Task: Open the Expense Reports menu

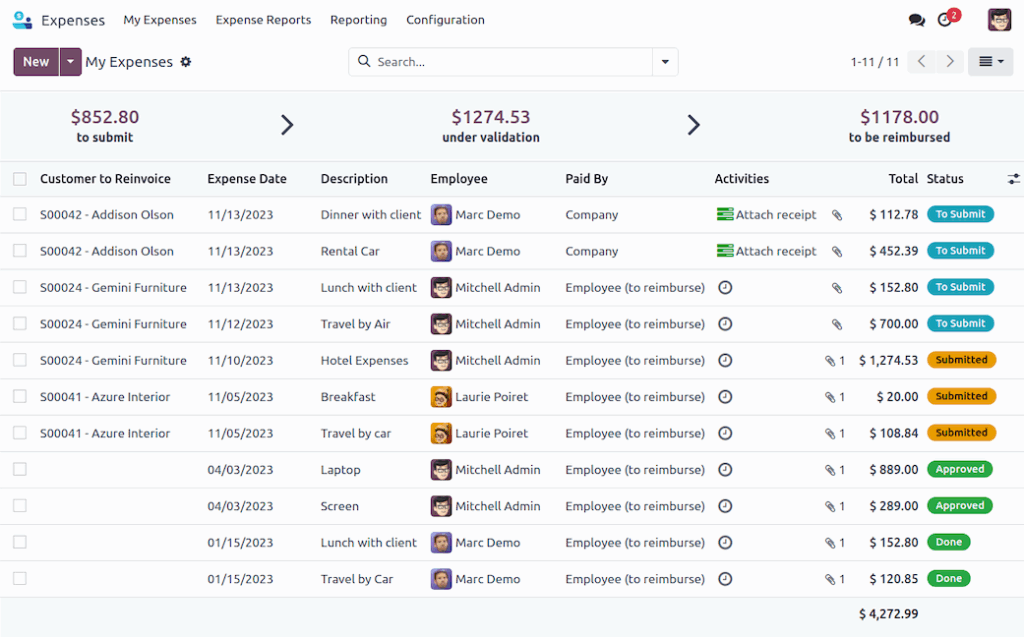Action: point(263,20)
